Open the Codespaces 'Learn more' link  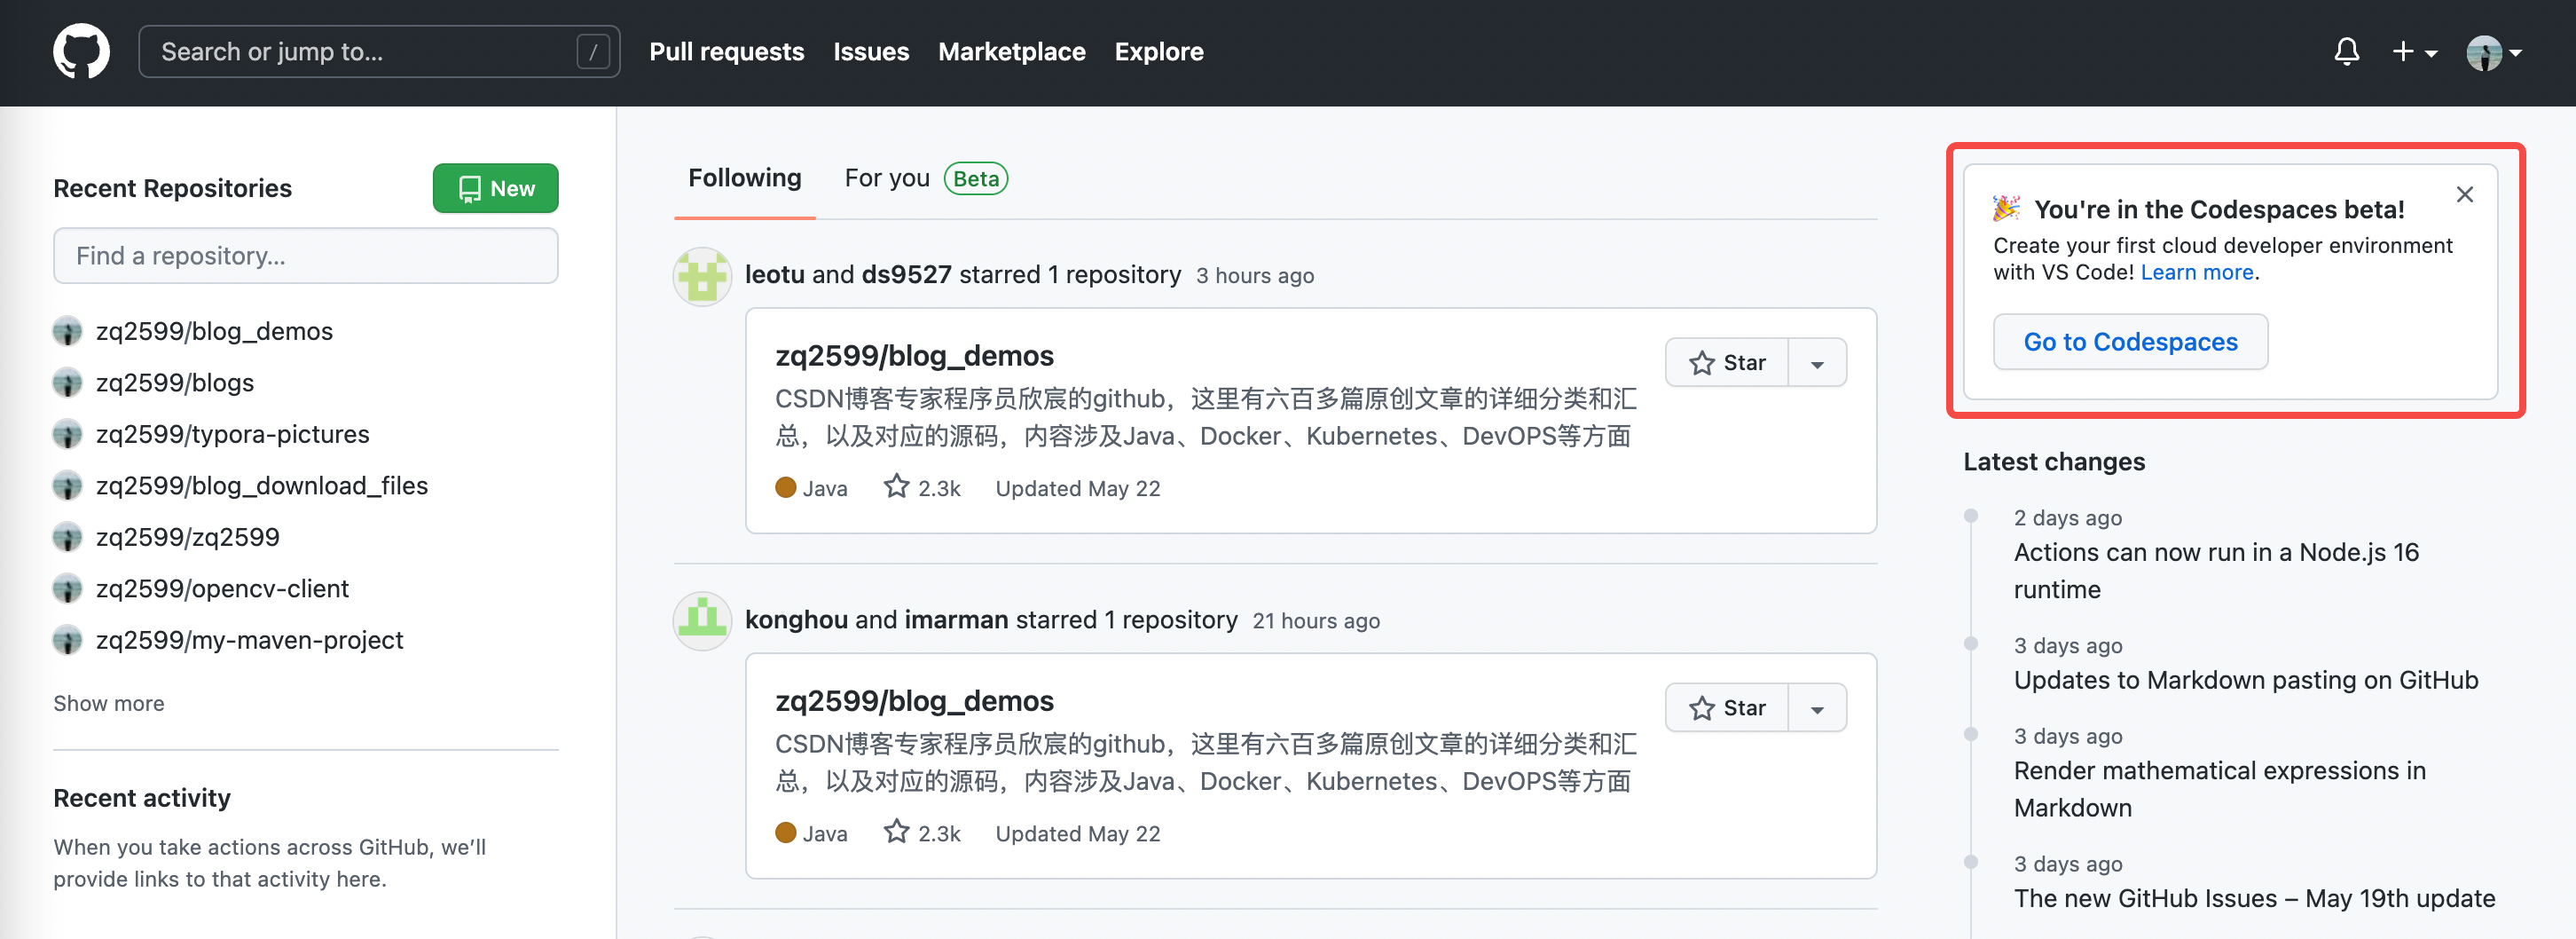pyautogui.click(x=2196, y=272)
